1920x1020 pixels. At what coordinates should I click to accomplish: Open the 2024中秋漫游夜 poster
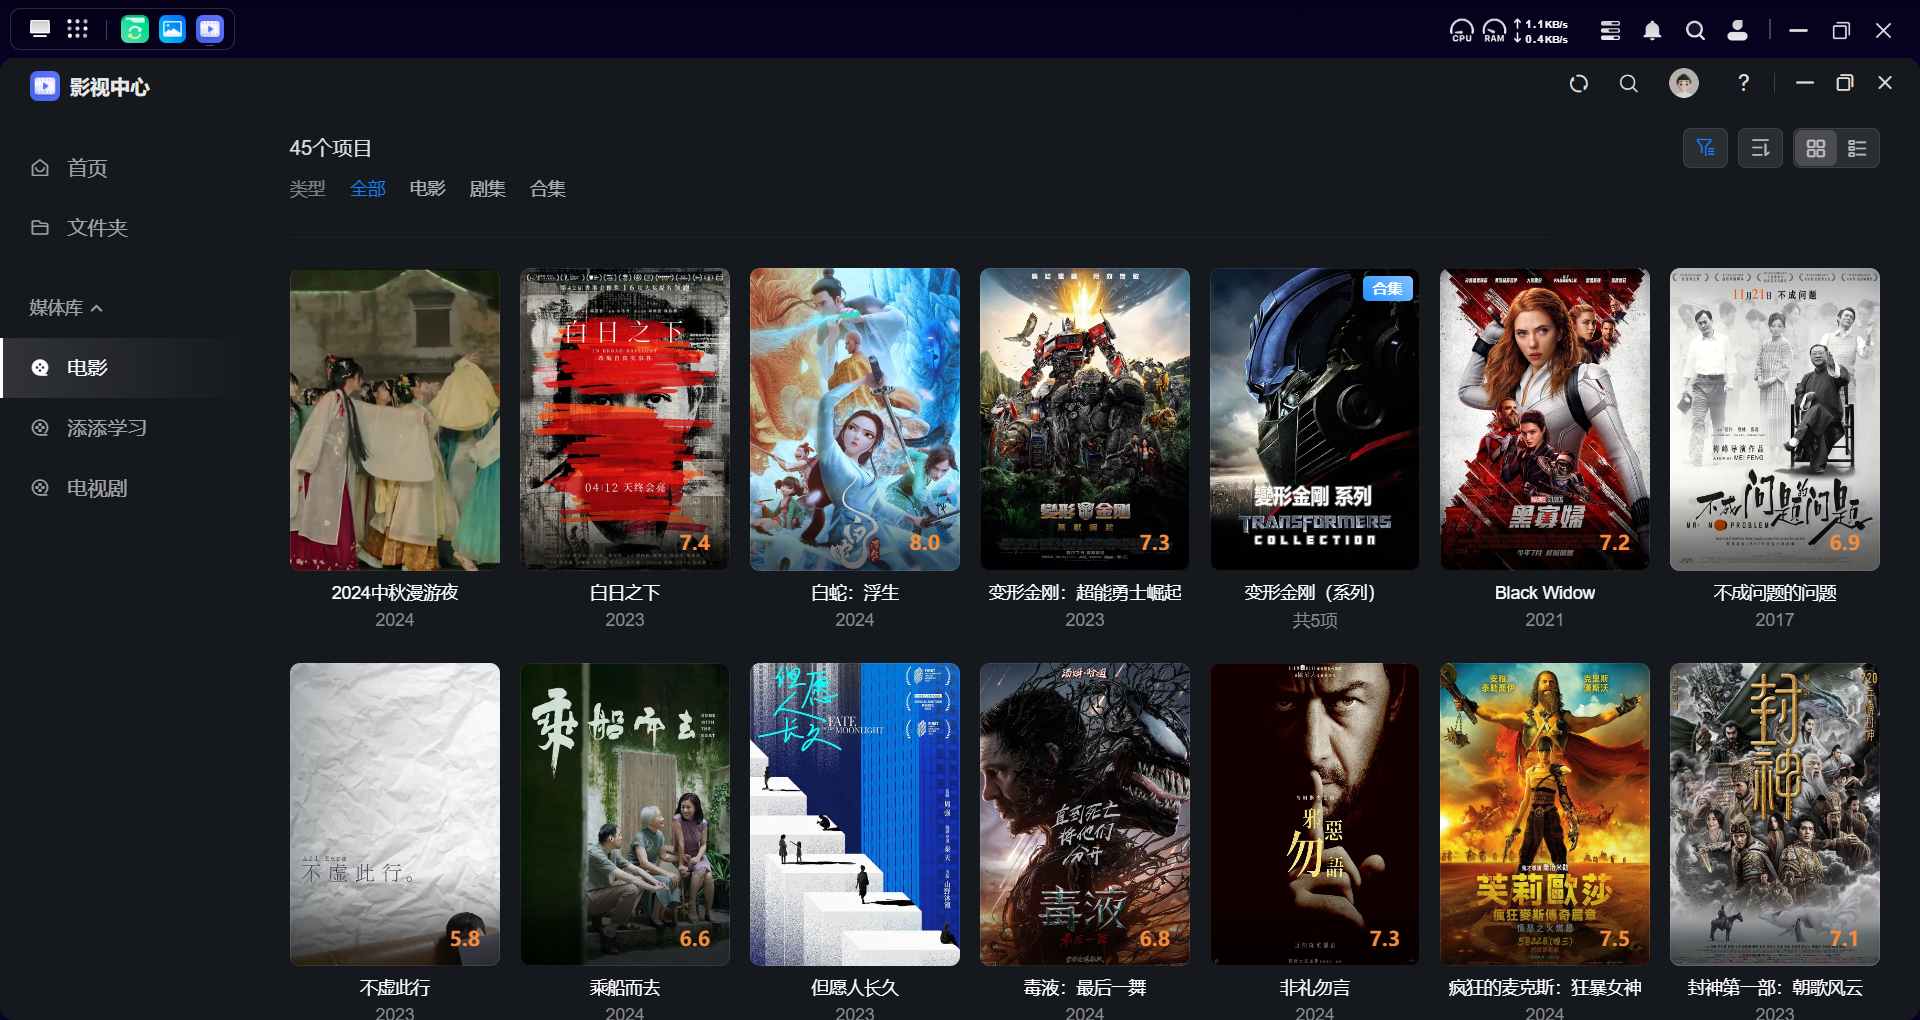395,419
